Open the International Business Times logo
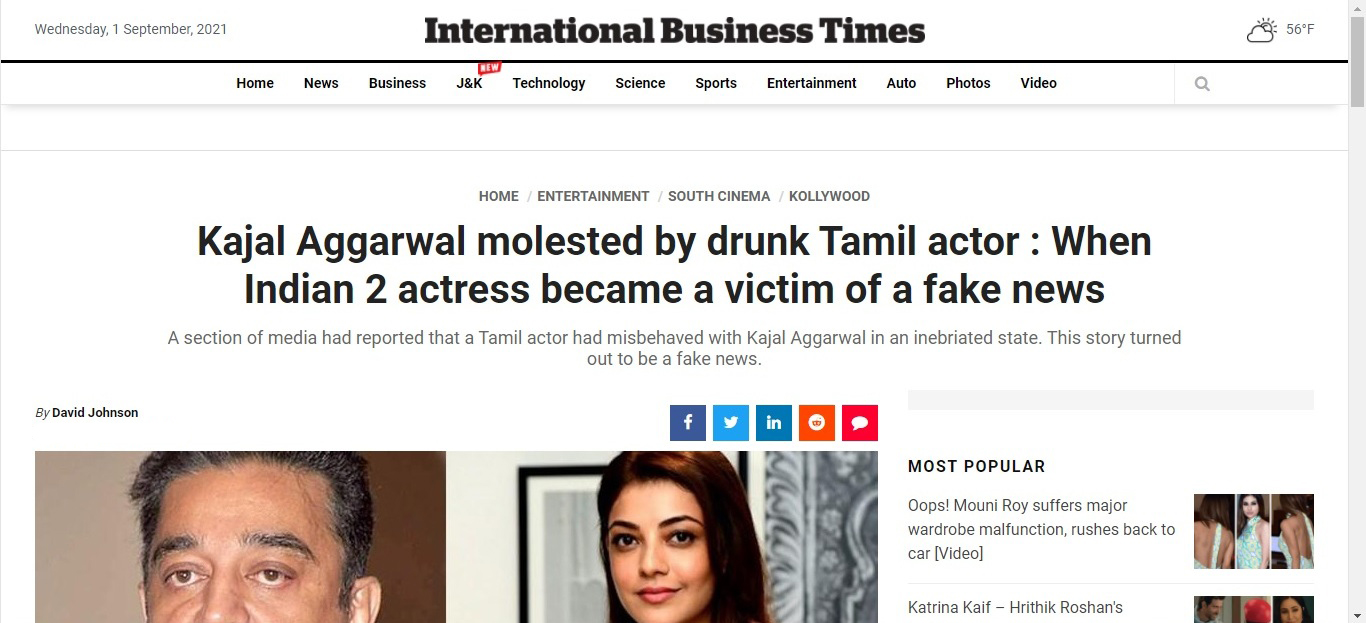Viewport: 1366px width, 623px height. pos(674,31)
